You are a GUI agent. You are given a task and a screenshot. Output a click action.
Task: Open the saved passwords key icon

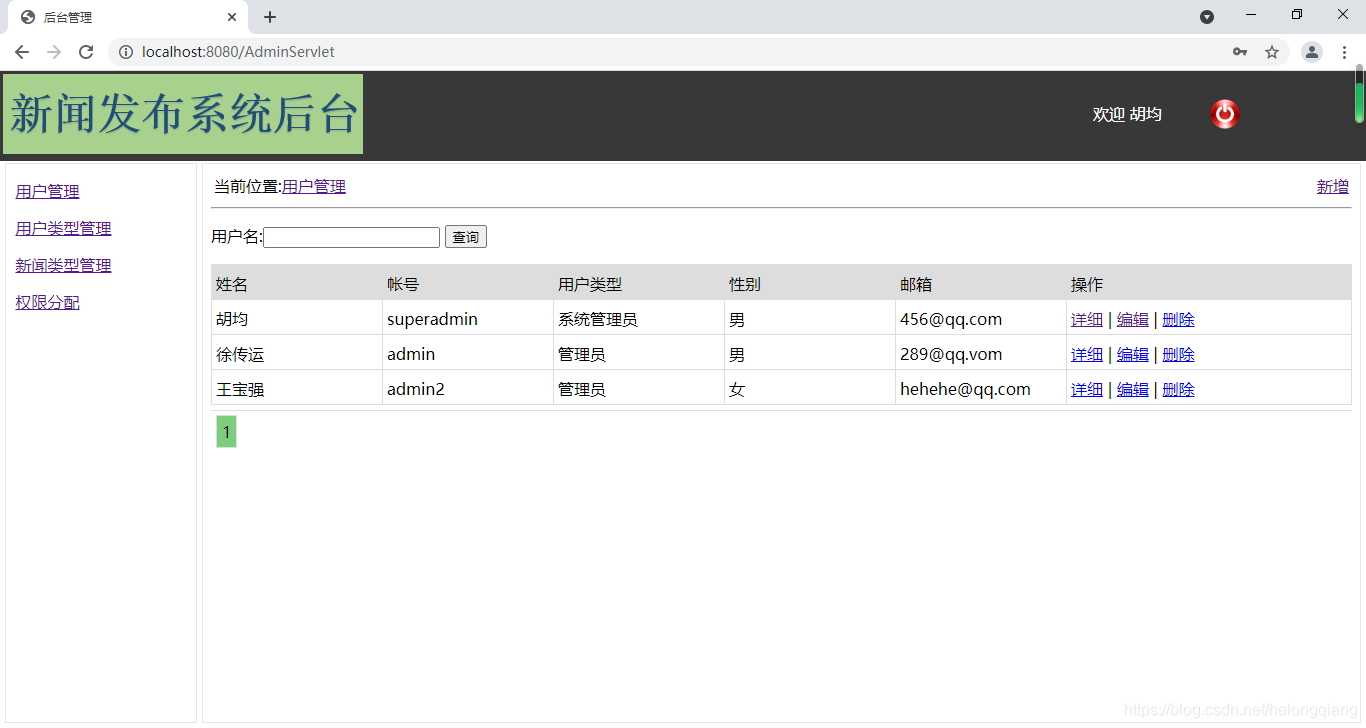coord(1239,52)
